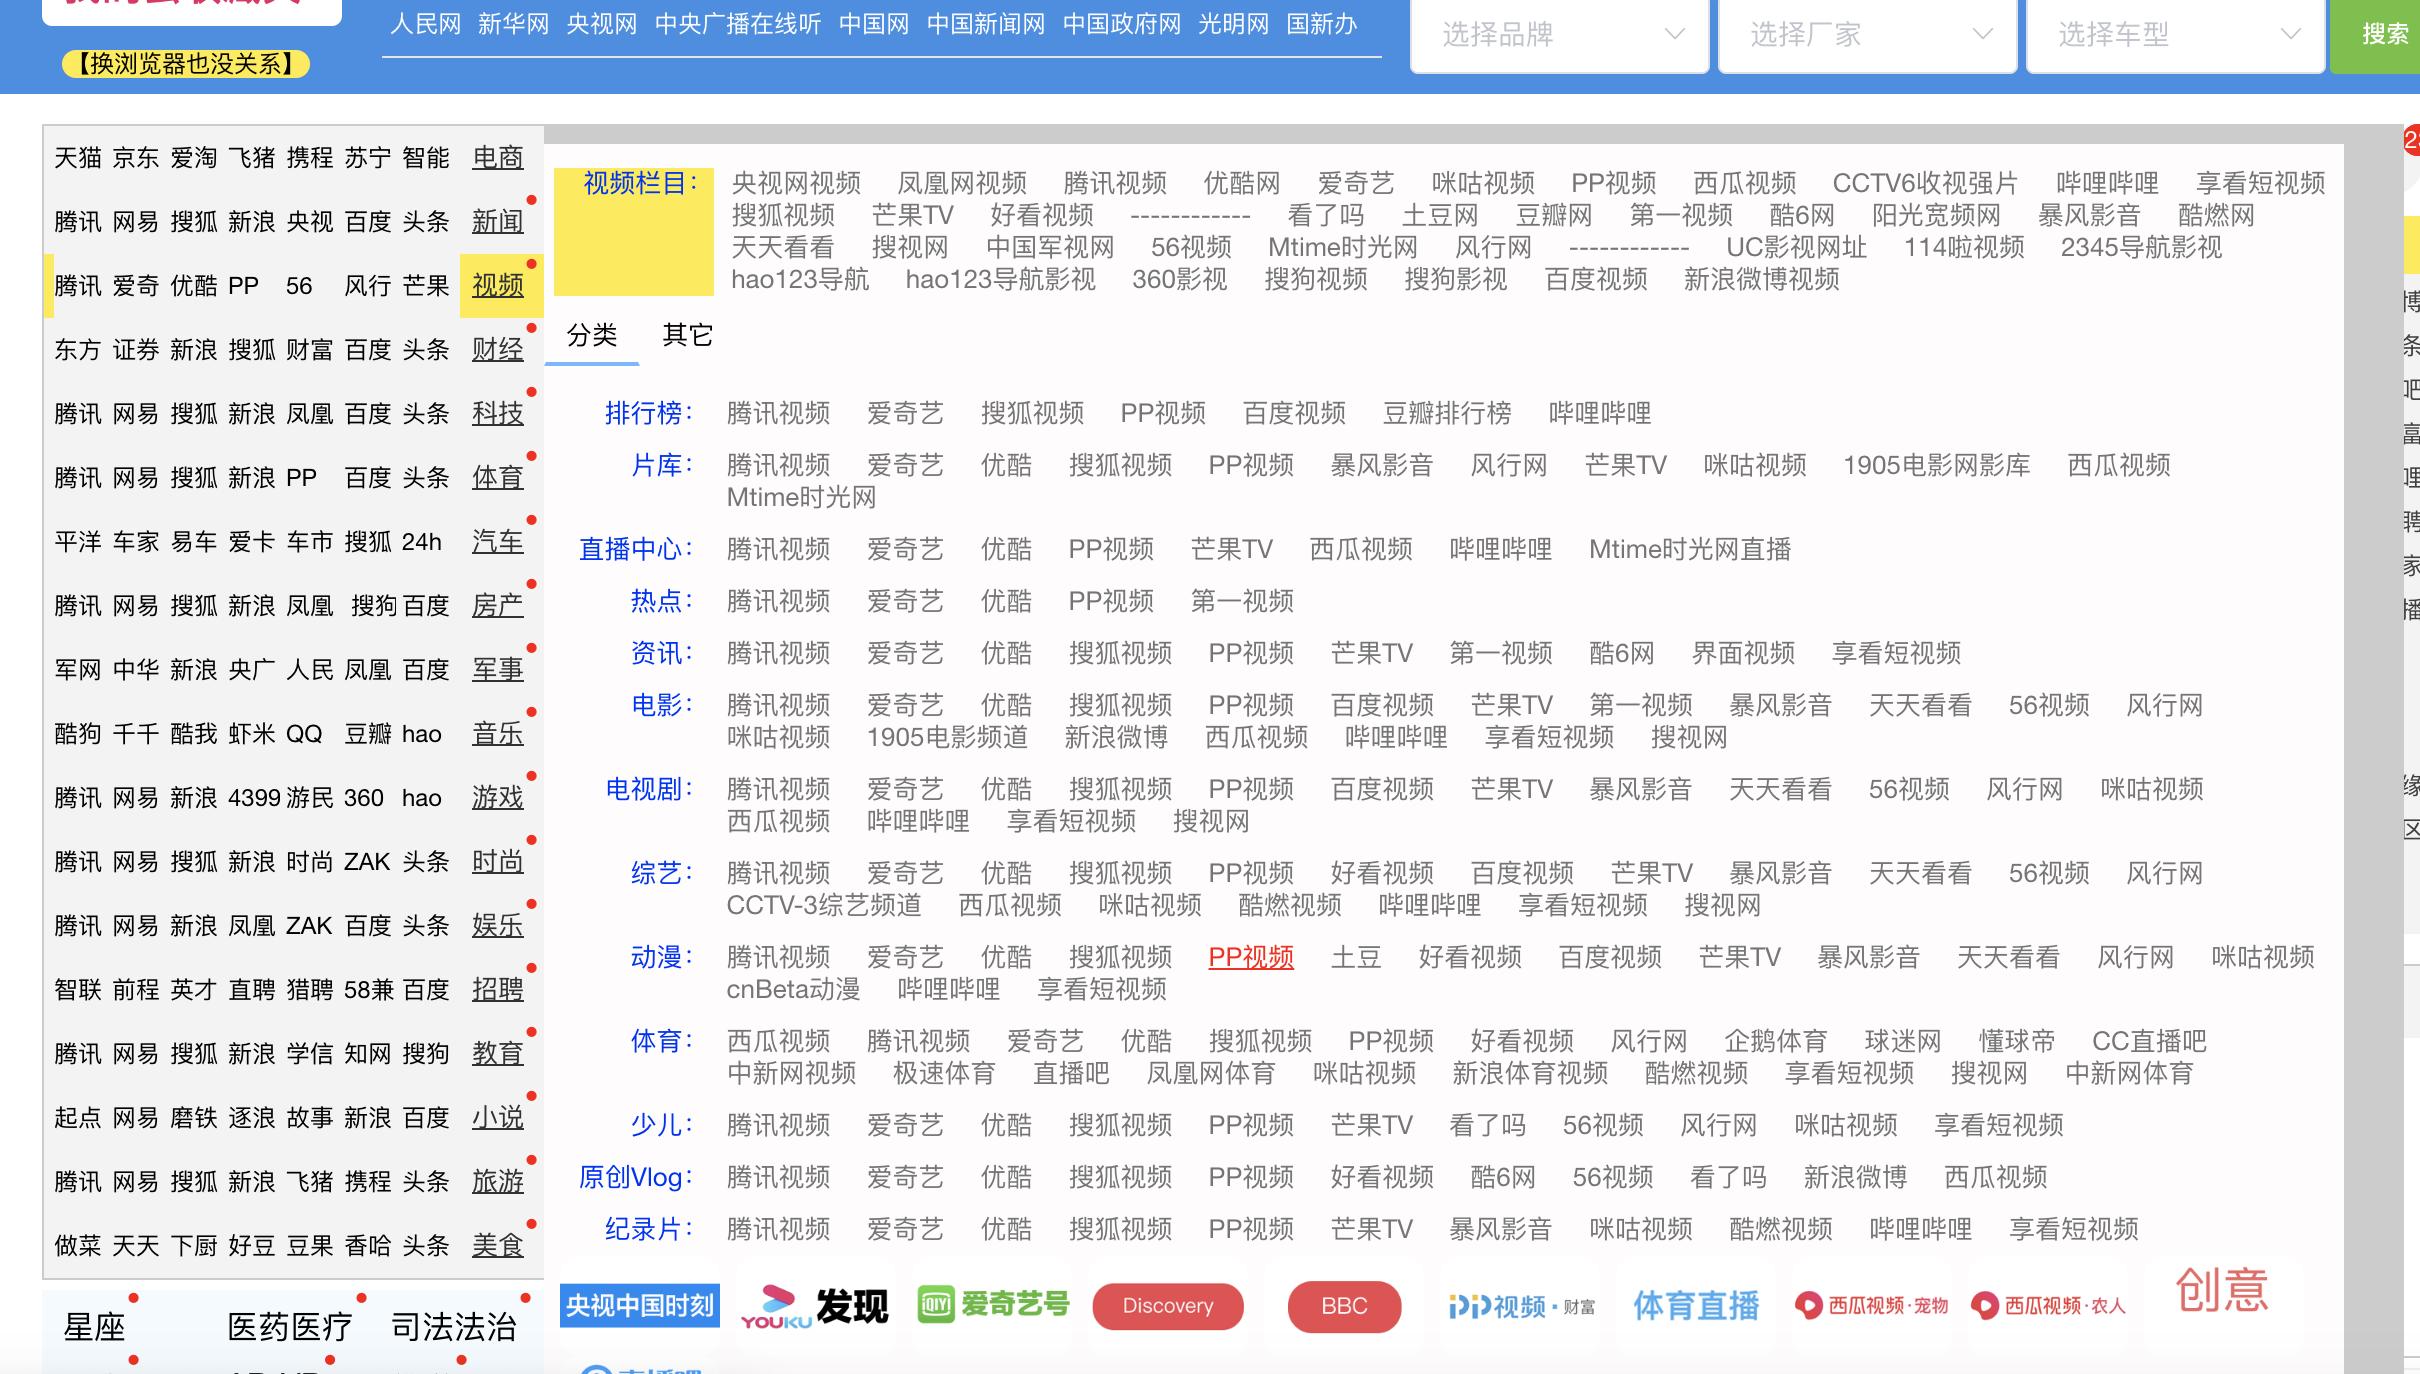
Task: Open the 哔哩哔哩 link in 视频栏目
Action: click(x=2105, y=183)
